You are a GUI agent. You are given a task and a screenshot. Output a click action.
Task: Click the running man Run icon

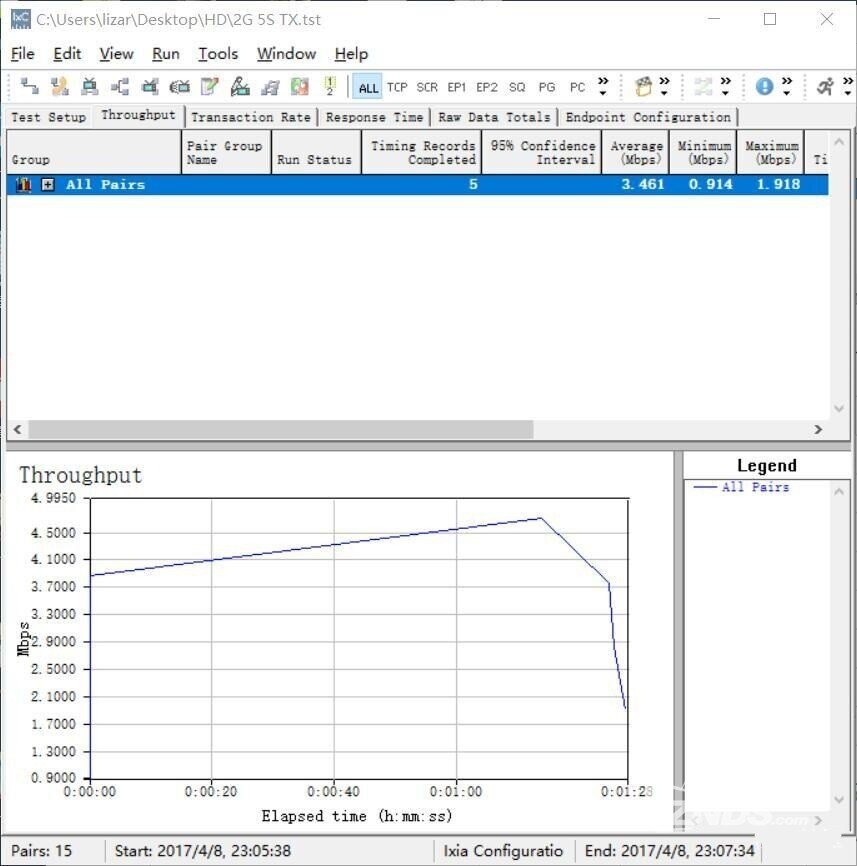click(x=824, y=86)
